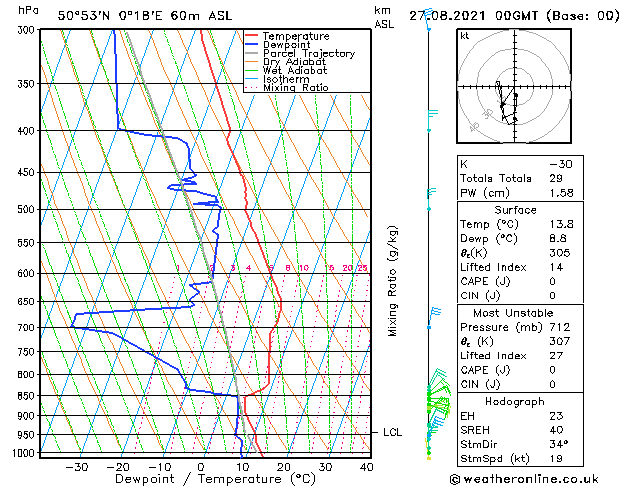The width and height of the screenshot is (629, 486).
Task: Click the StmDir value 34°
Action: click(559, 444)
